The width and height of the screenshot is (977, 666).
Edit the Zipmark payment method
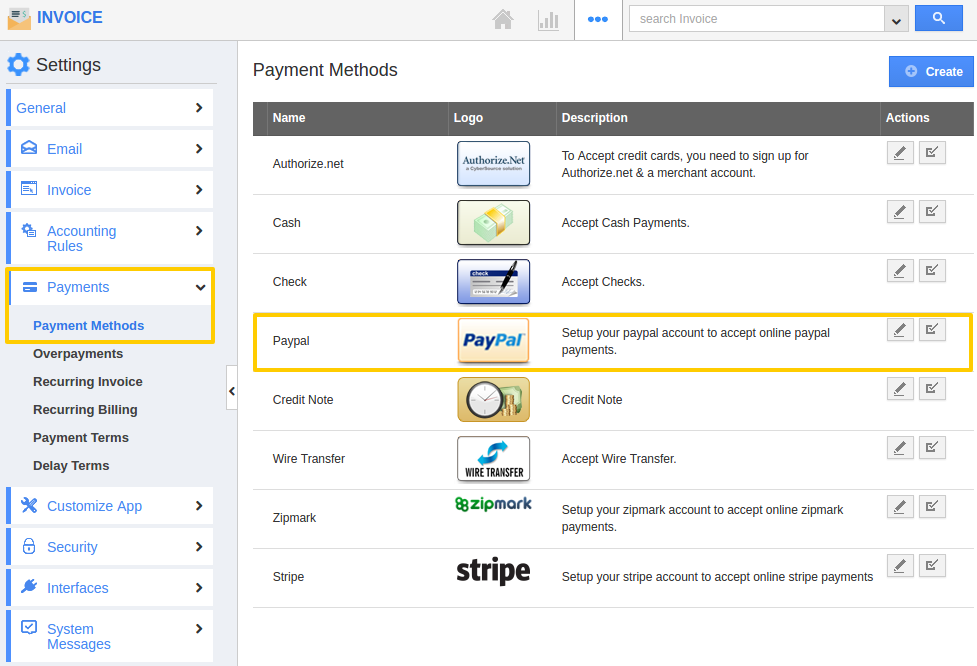pyautogui.click(x=900, y=507)
